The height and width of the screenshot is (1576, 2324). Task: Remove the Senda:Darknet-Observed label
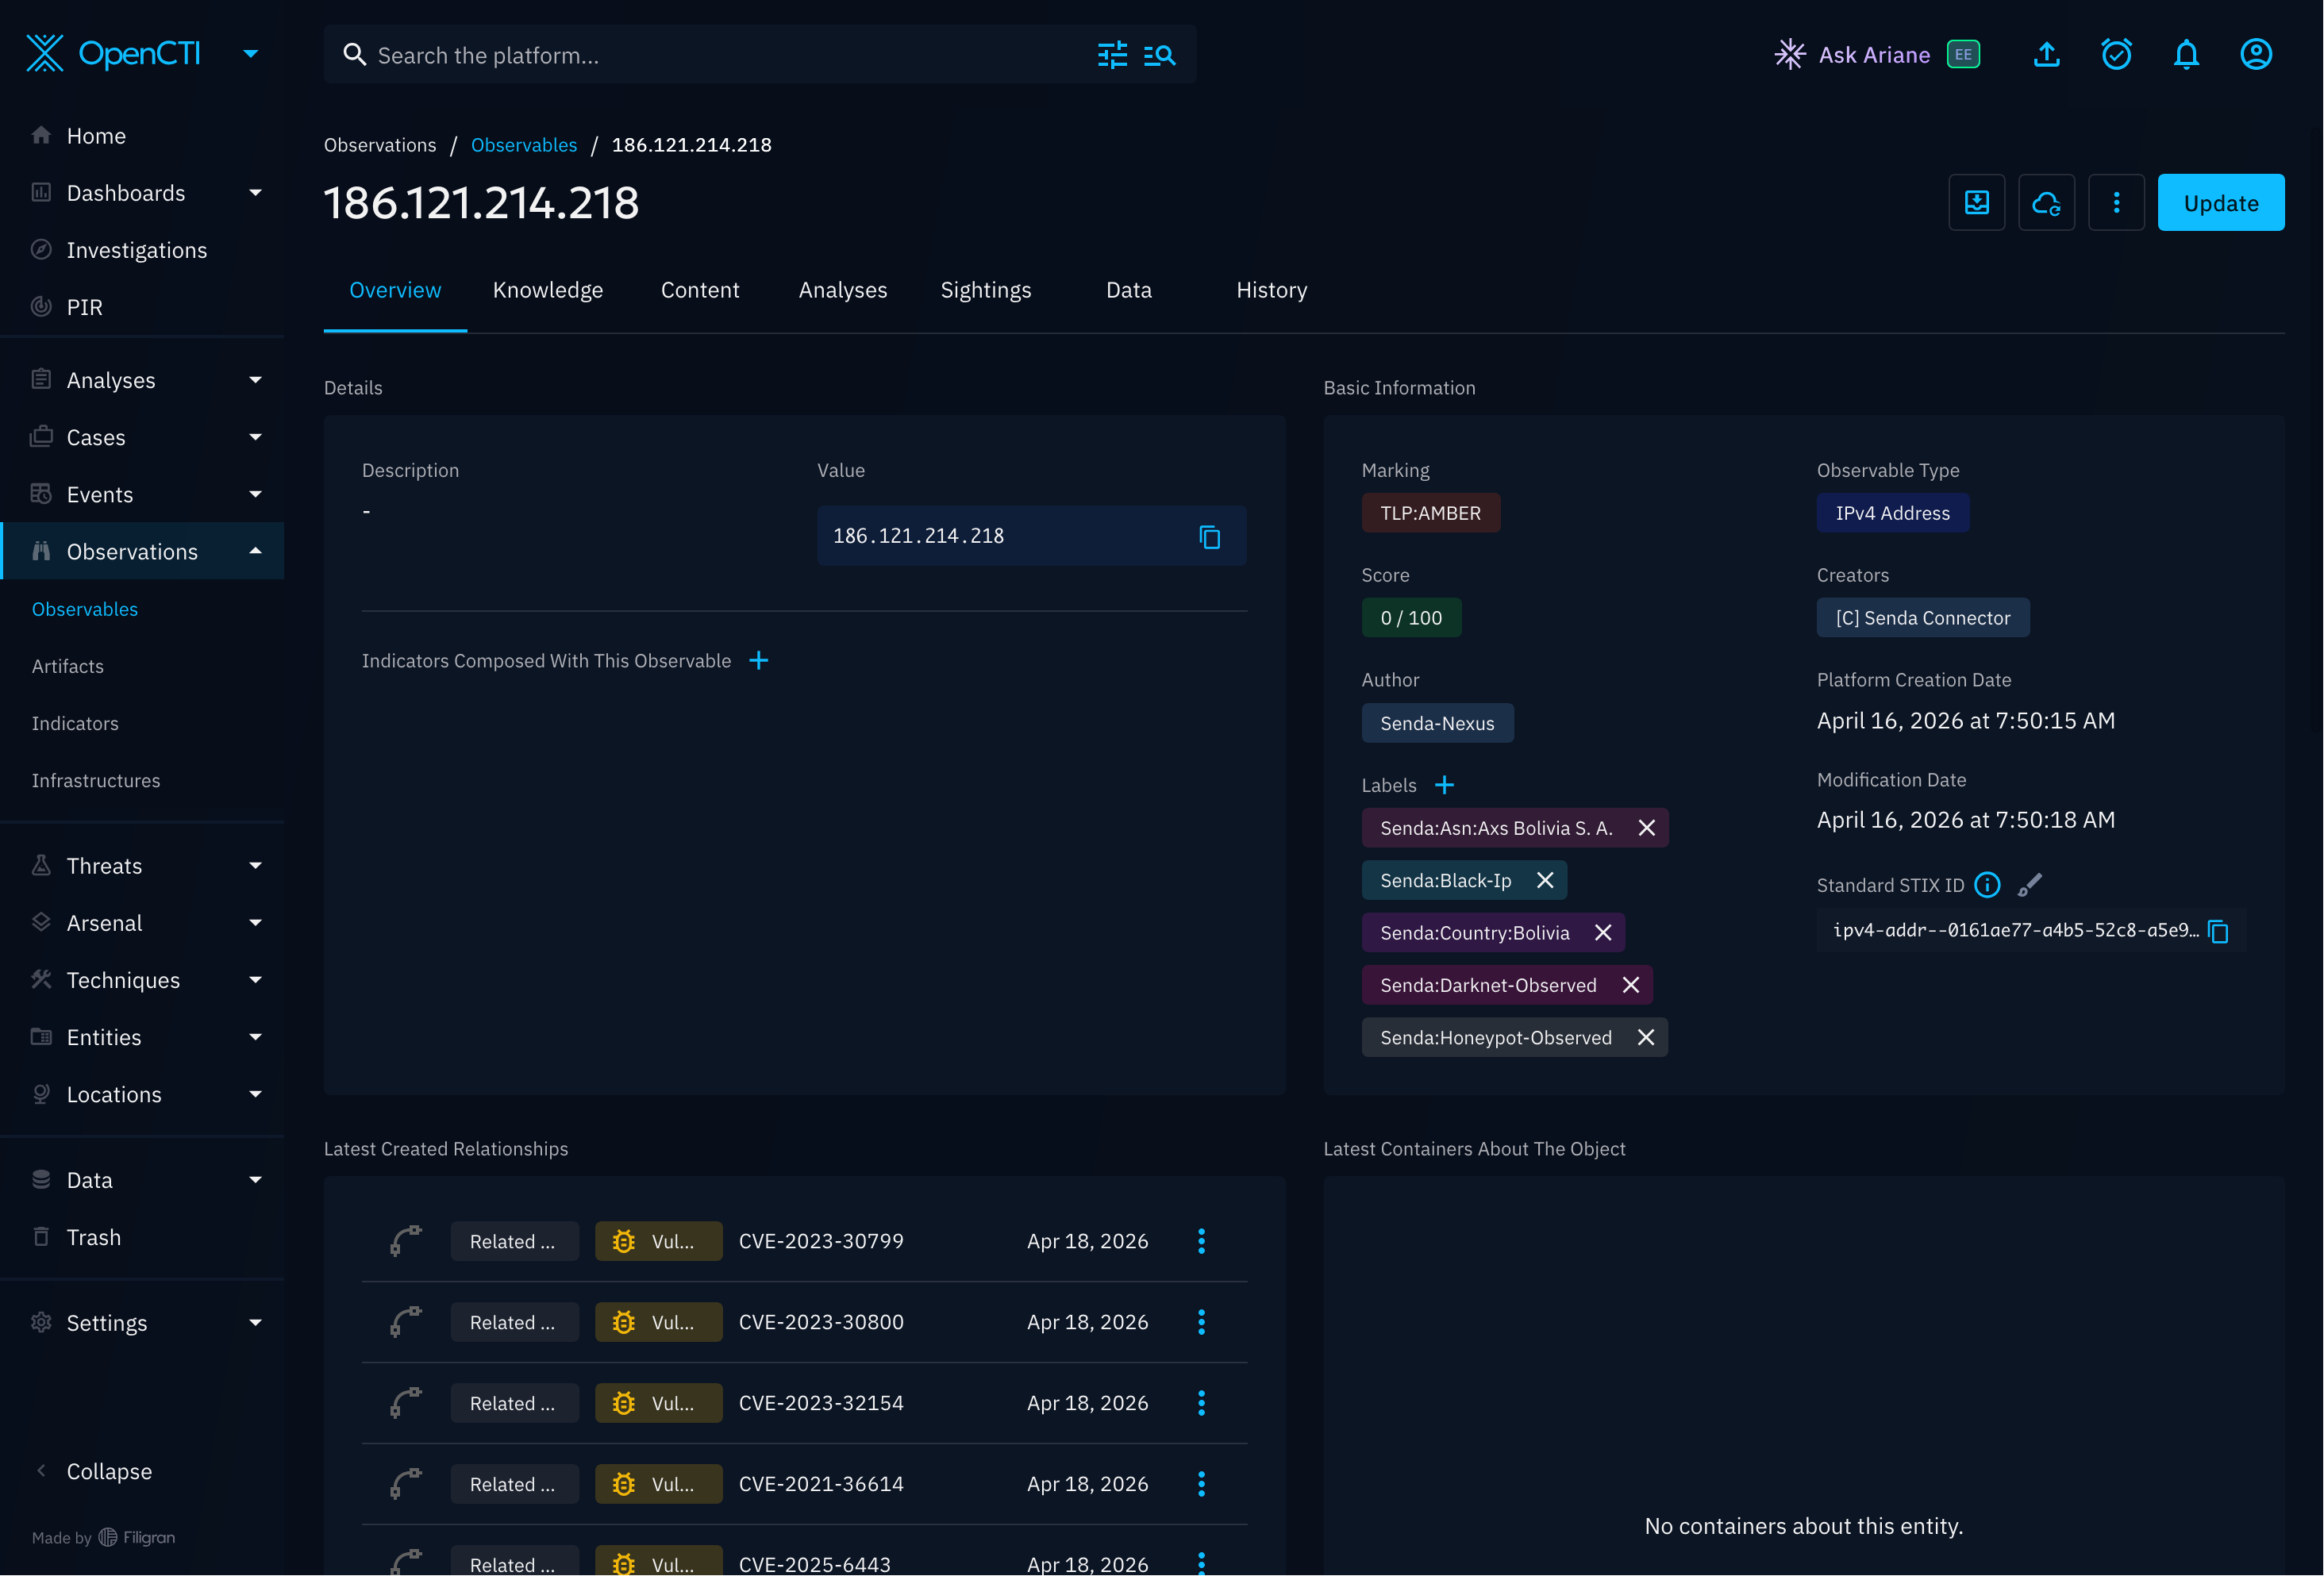pos(1631,985)
